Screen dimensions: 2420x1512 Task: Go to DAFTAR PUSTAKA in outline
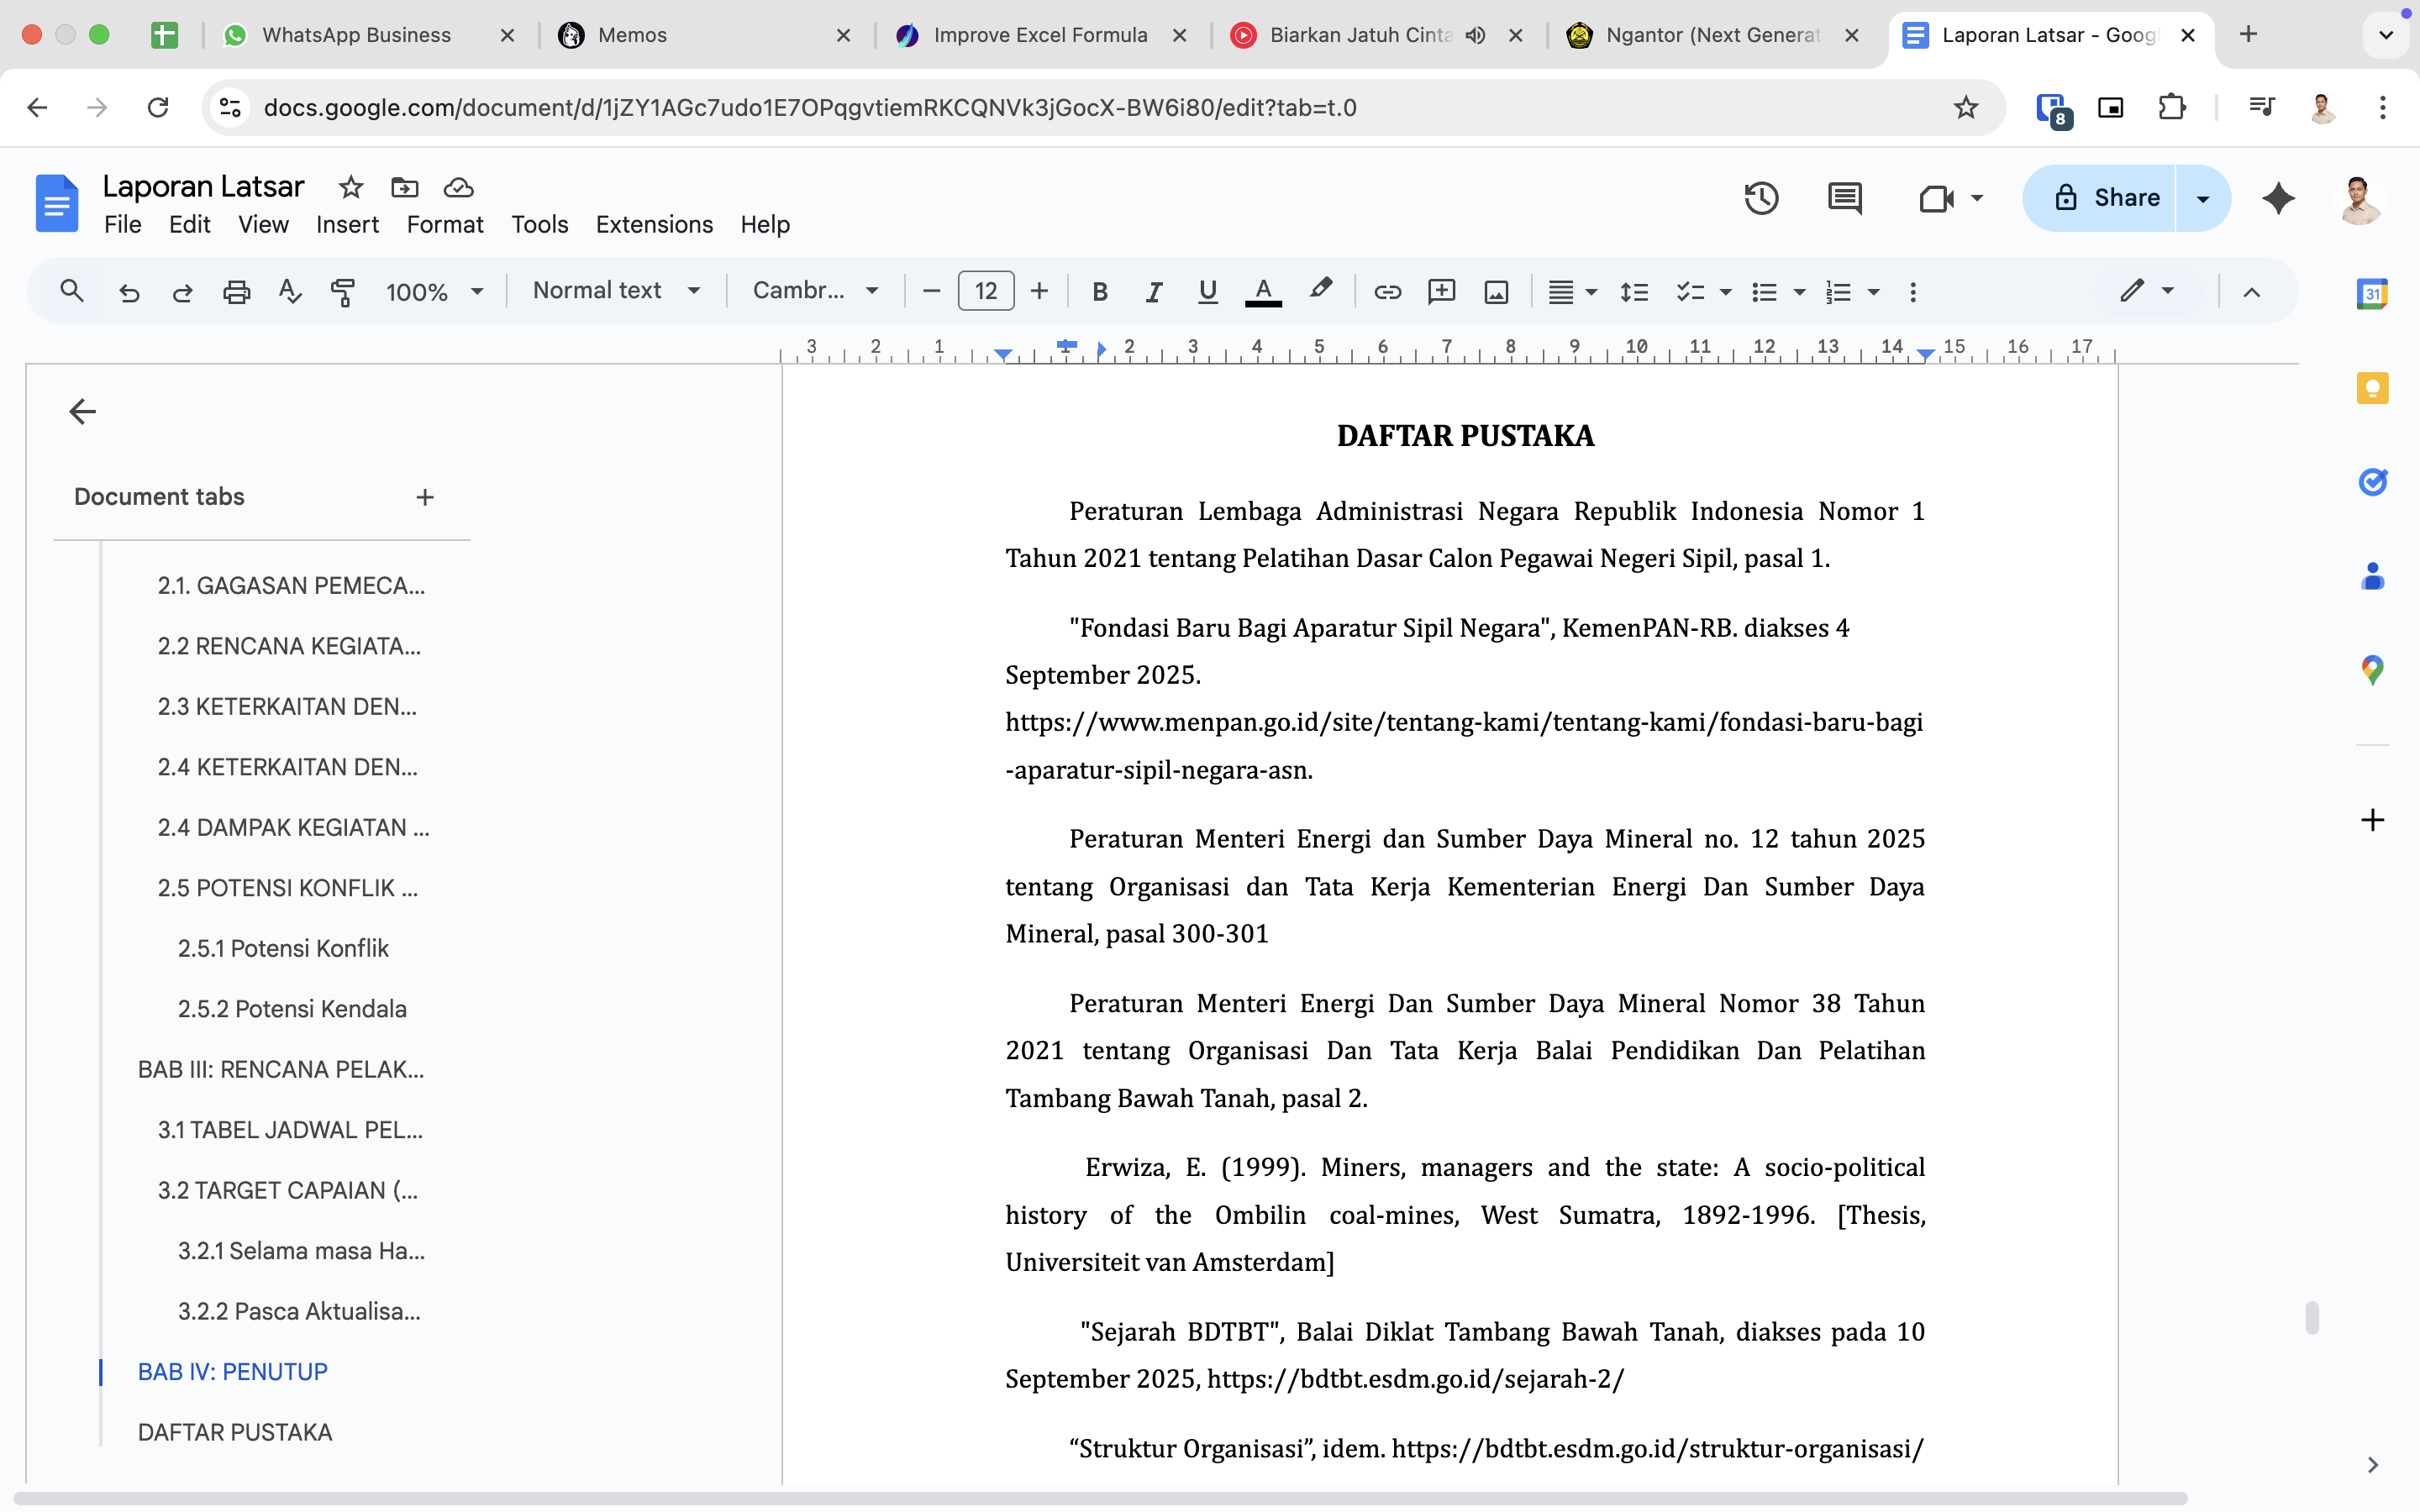pos(235,1432)
